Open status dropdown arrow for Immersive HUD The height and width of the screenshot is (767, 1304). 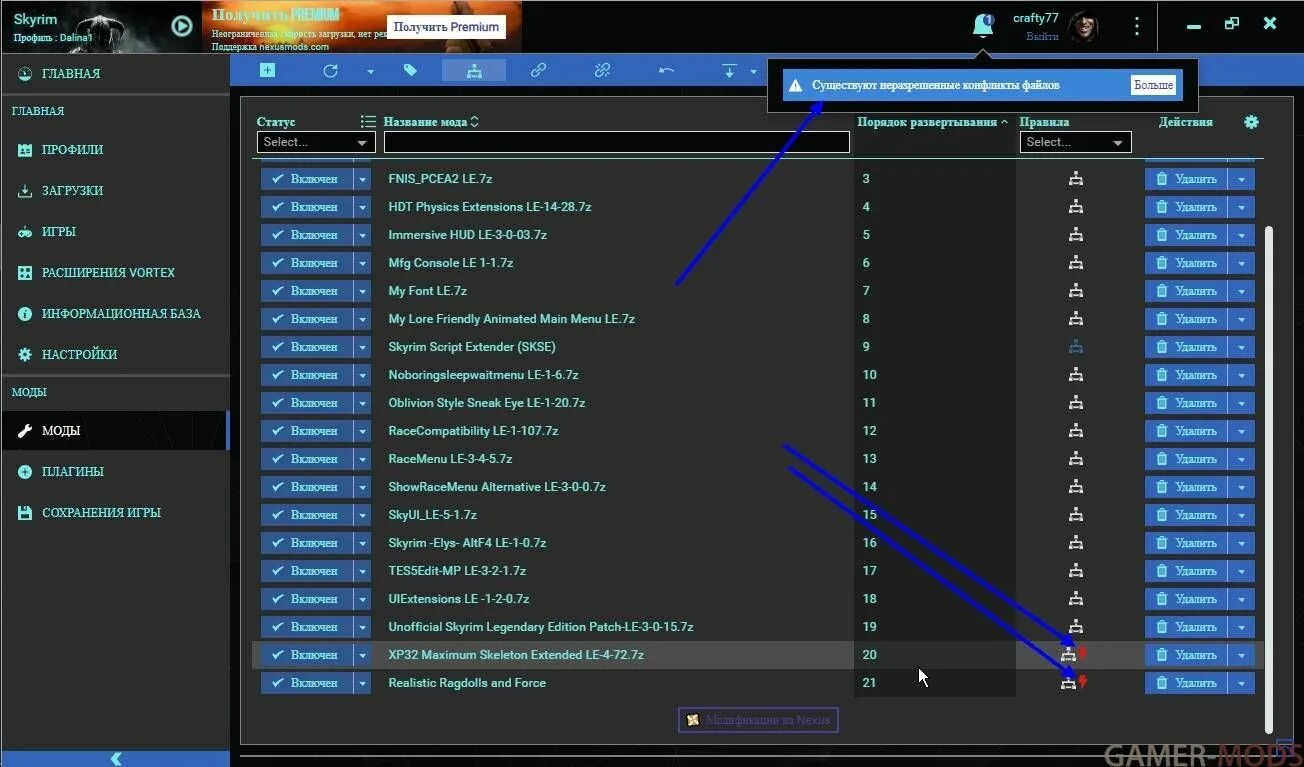[x=362, y=235]
